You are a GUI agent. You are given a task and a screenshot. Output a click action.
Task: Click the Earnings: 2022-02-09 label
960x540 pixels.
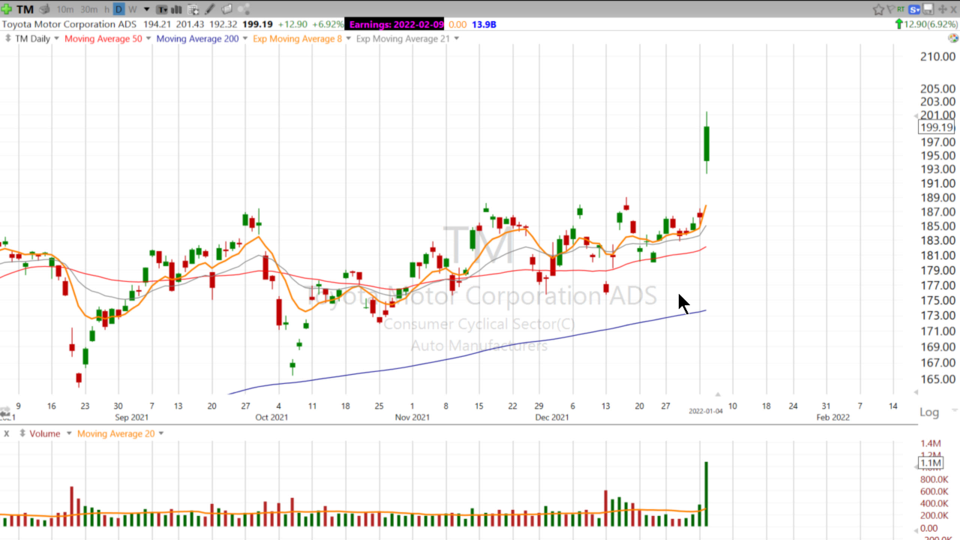point(395,23)
